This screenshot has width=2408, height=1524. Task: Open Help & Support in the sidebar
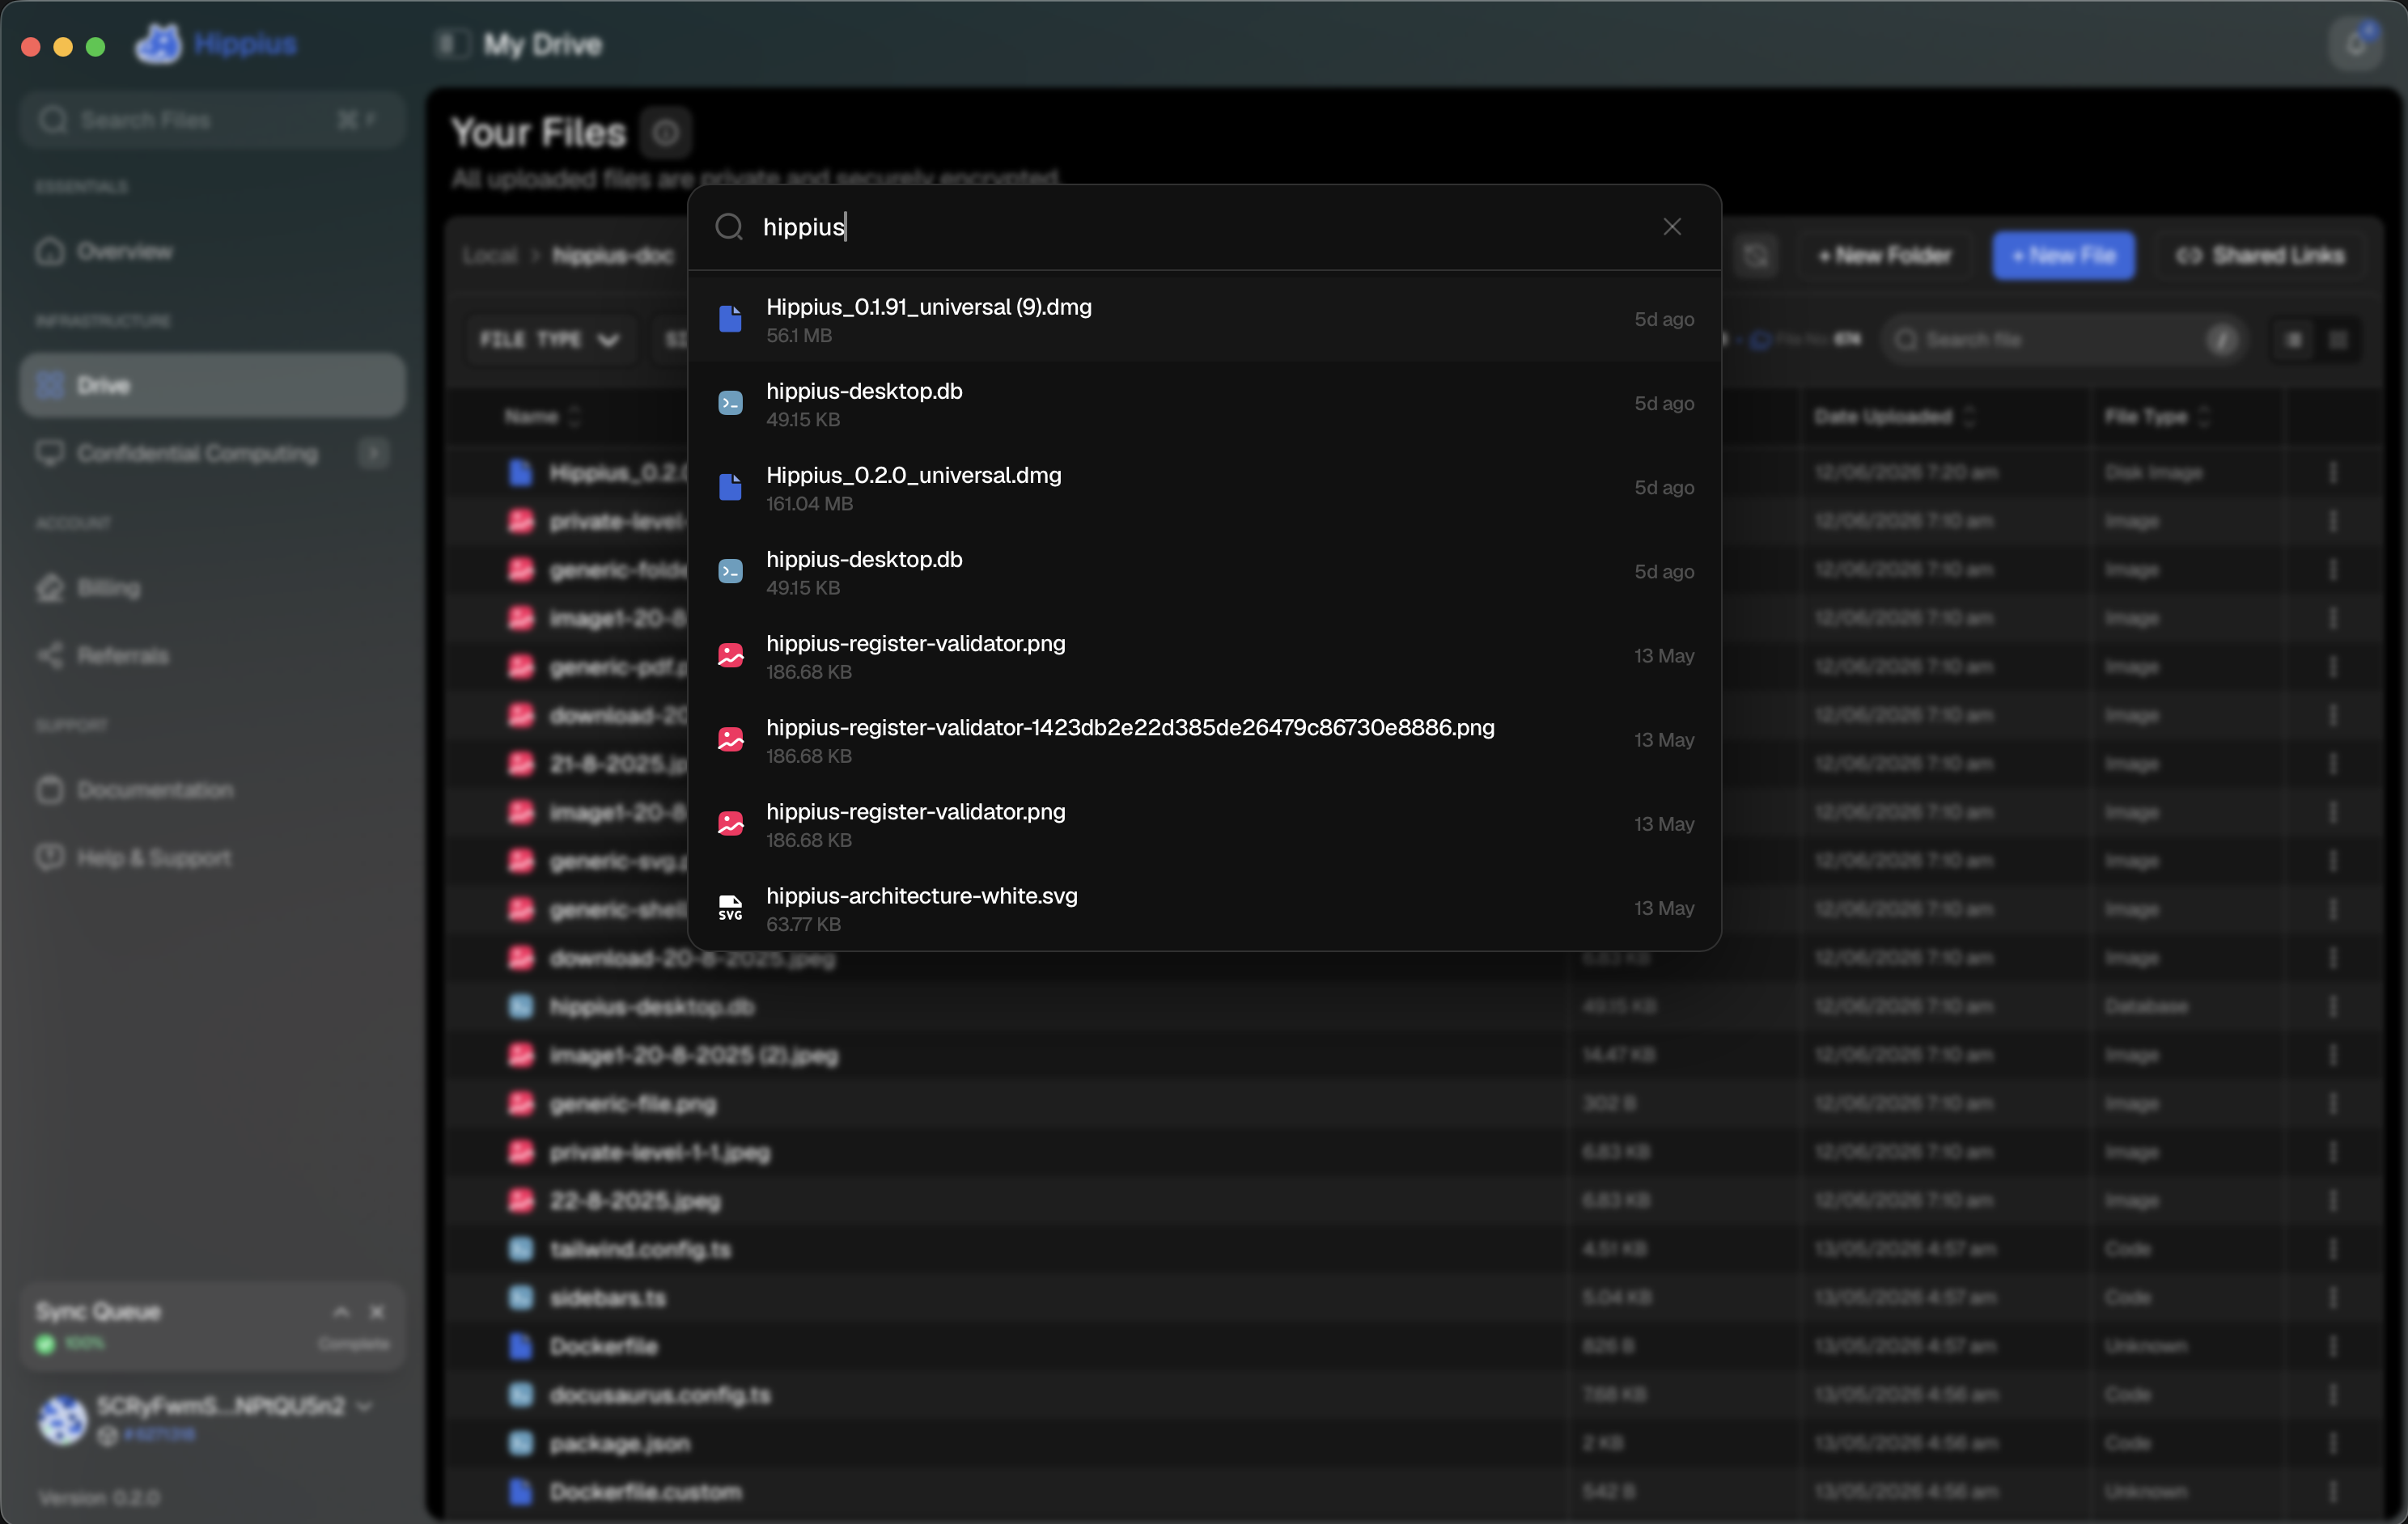pos(212,858)
